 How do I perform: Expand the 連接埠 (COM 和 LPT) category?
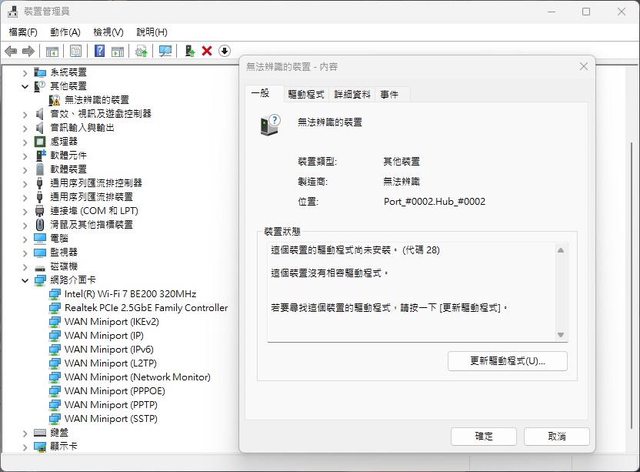click(26, 211)
